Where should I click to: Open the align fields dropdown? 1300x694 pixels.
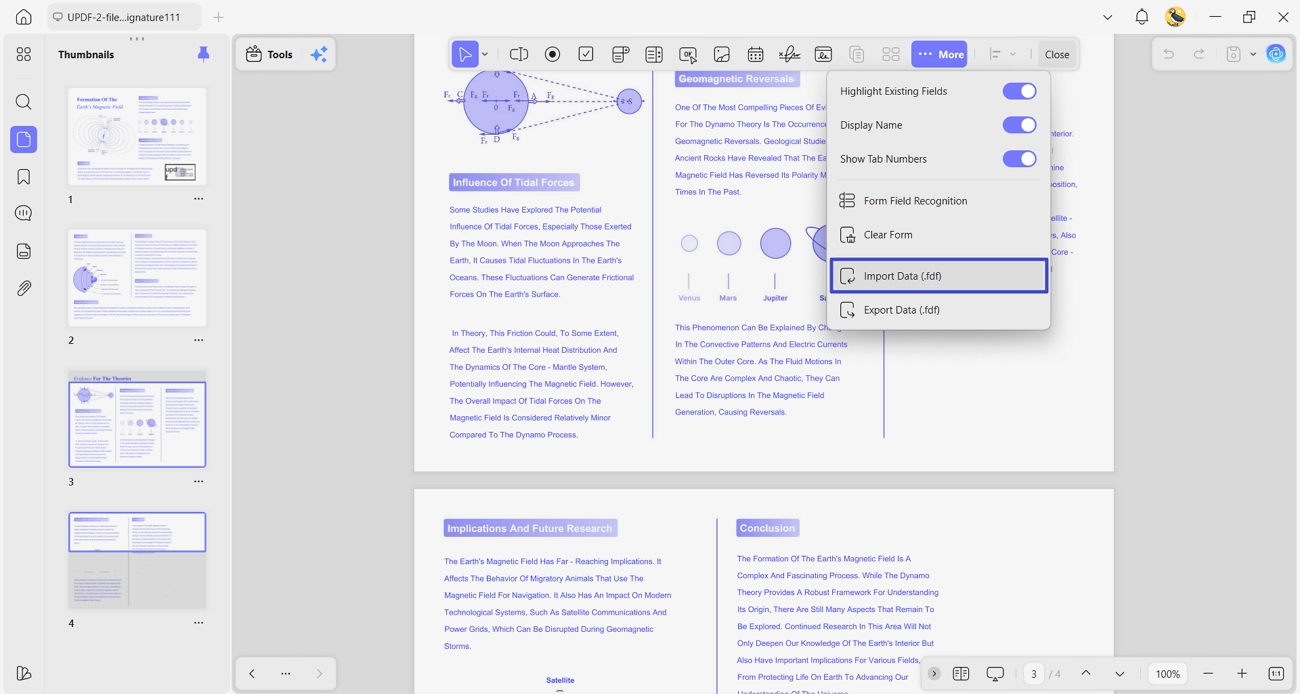pyautogui.click(x=1002, y=54)
